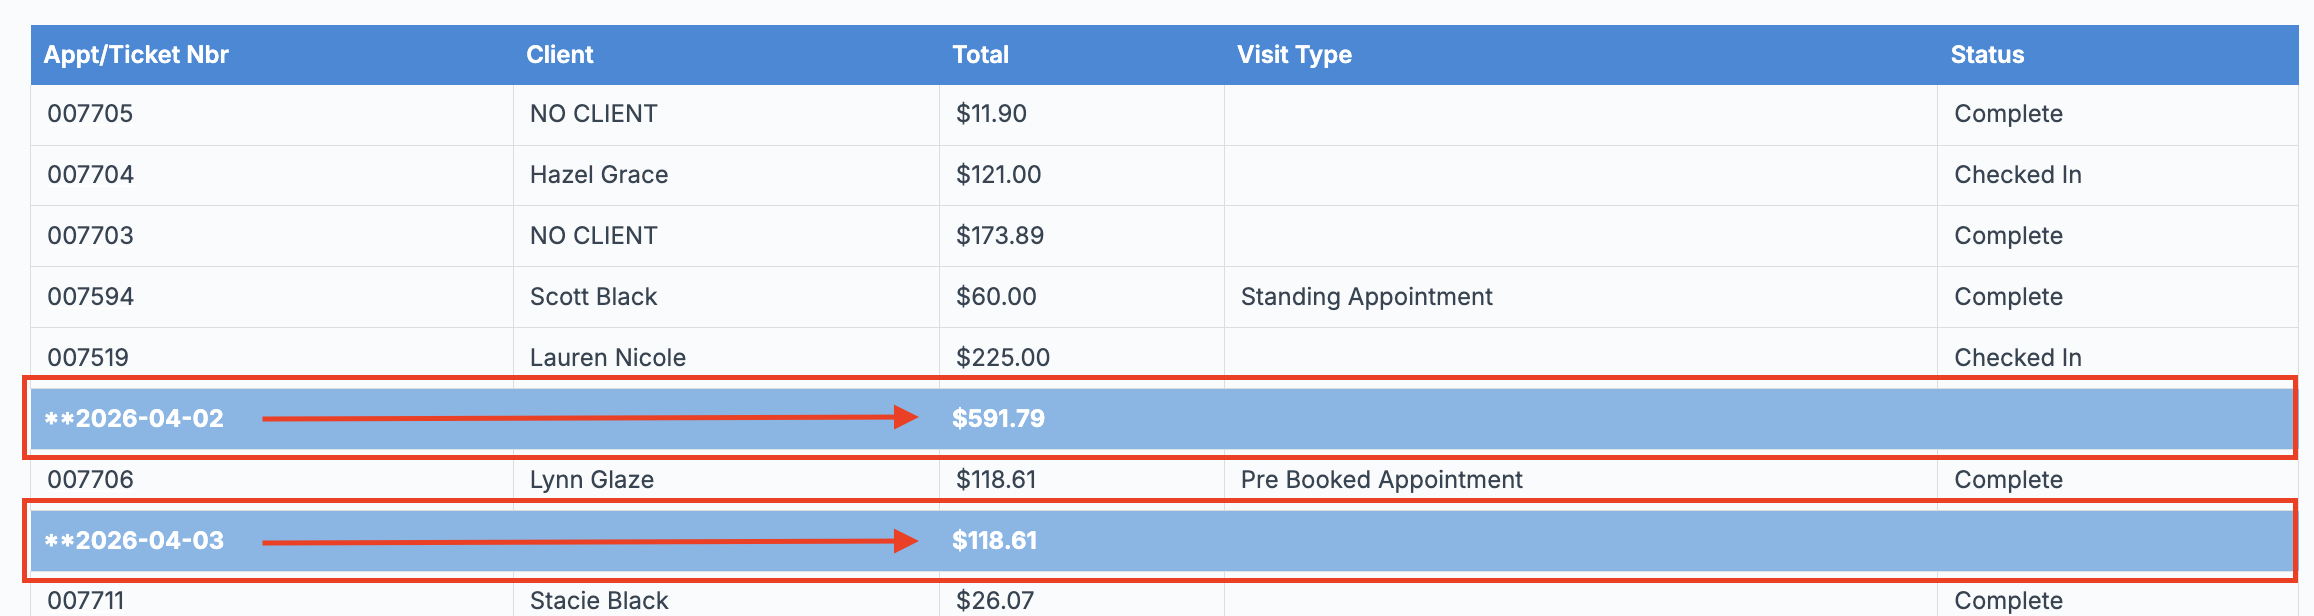The width and height of the screenshot is (2314, 616).
Task: Select the Stacie Black client cell
Action: (598, 600)
